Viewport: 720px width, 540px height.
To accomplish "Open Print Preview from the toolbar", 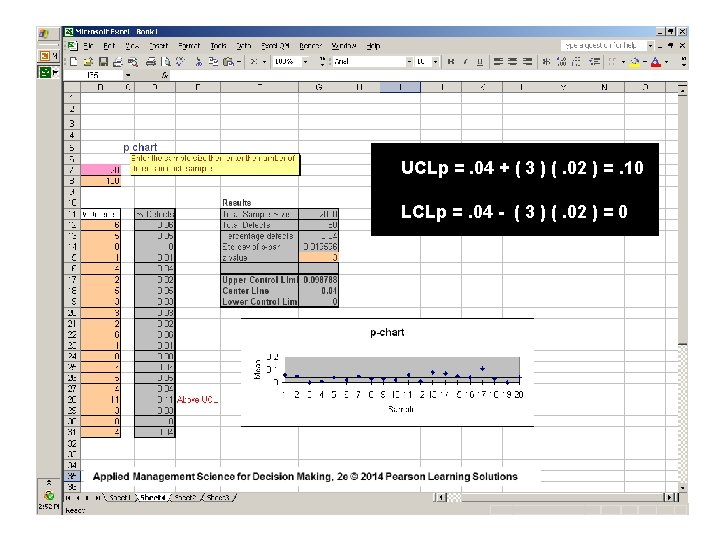I will [166, 62].
